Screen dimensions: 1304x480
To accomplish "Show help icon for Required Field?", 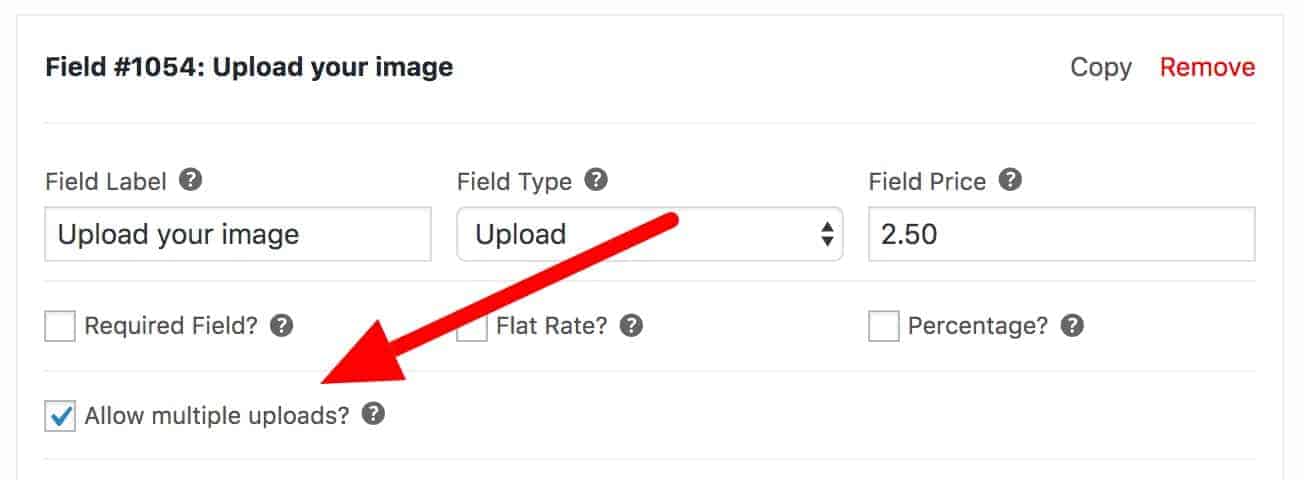I will 282,326.
